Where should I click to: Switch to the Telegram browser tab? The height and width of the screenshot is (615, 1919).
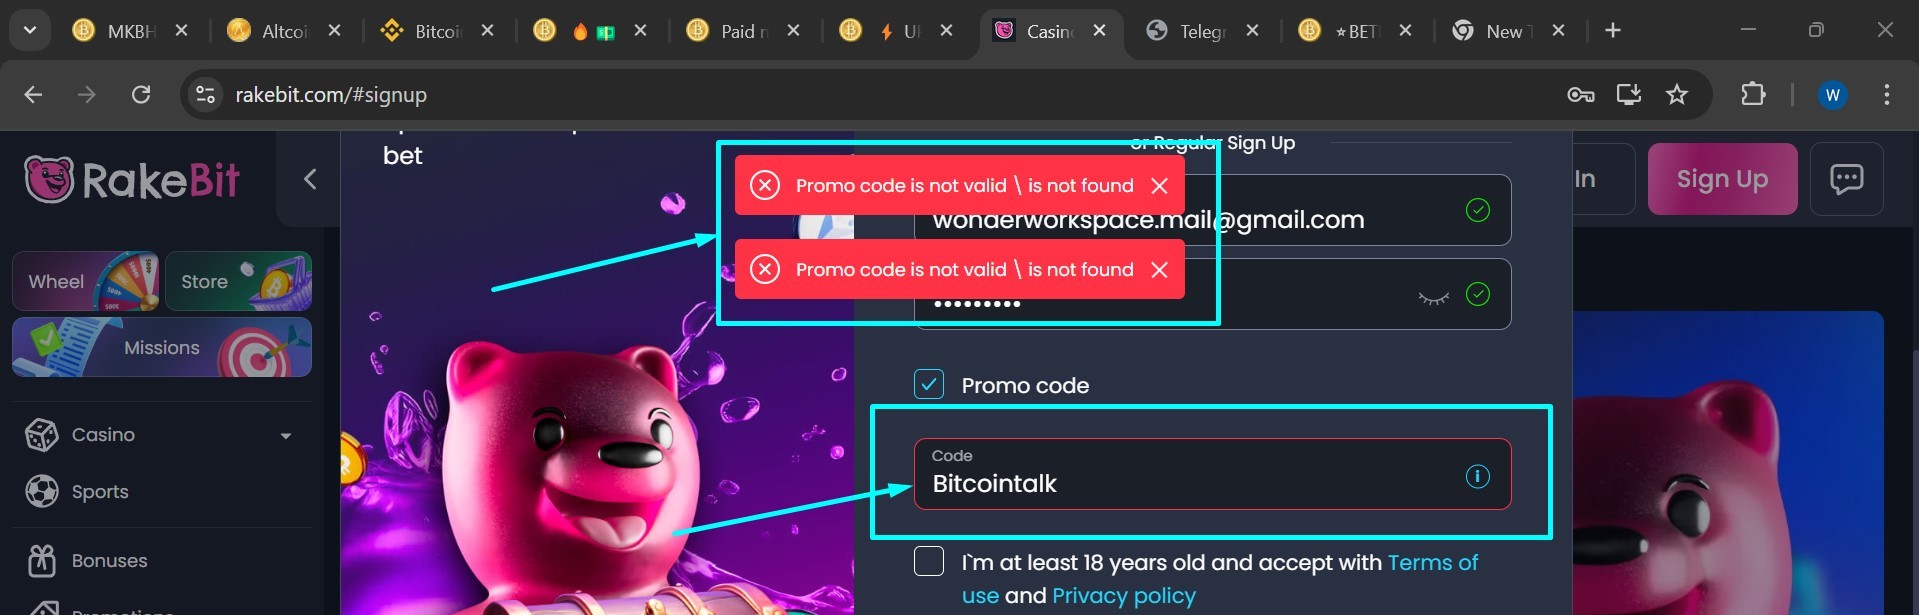tap(1200, 31)
